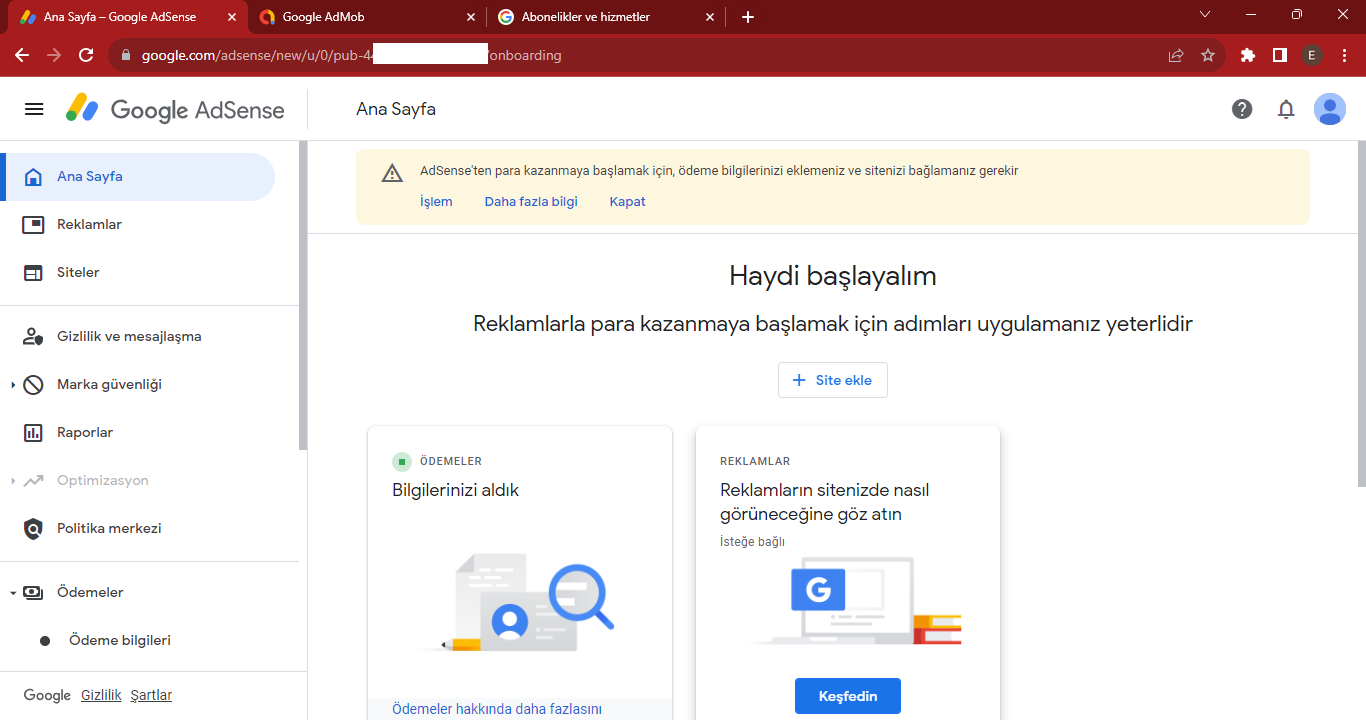Open the notifications bell
The width and height of the screenshot is (1366, 720).
click(x=1286, y=109)
